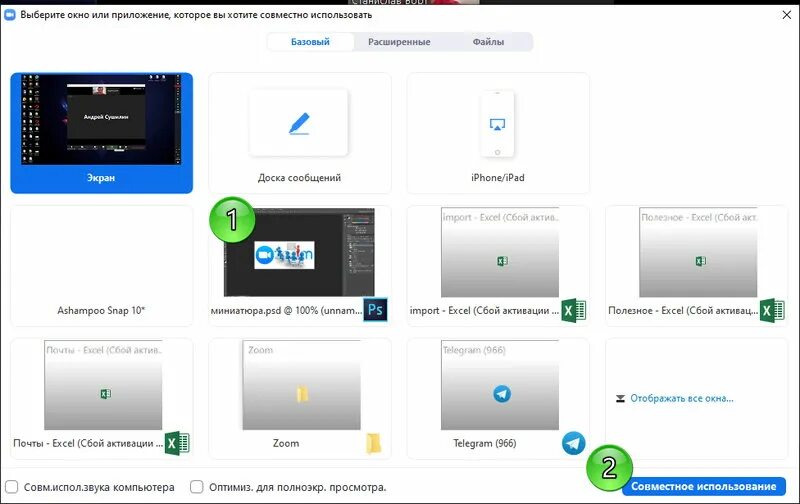Click the Excel icon beside Полезное - Excel
800x504 pixels.
(x=772, y=310)
